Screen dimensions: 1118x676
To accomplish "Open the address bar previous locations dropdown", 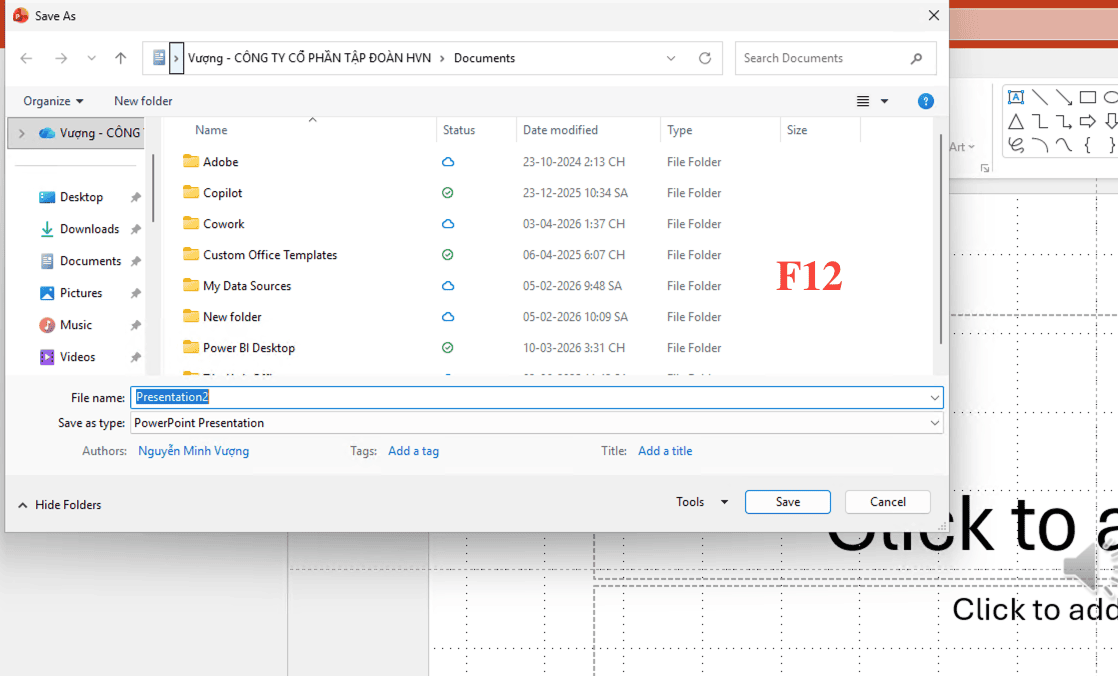I will (x=671, y=58).
